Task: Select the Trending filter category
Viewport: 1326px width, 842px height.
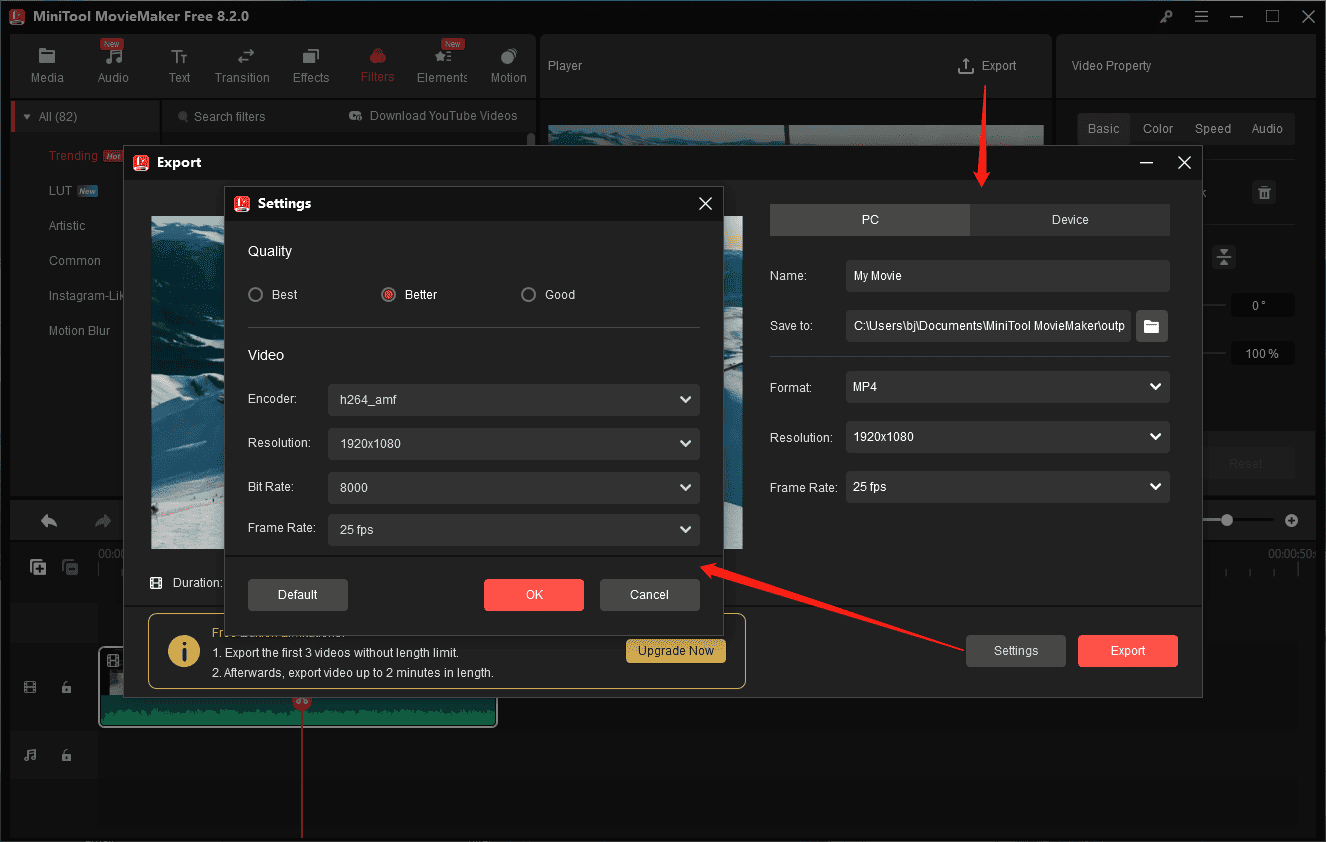Action: point(73,156)
